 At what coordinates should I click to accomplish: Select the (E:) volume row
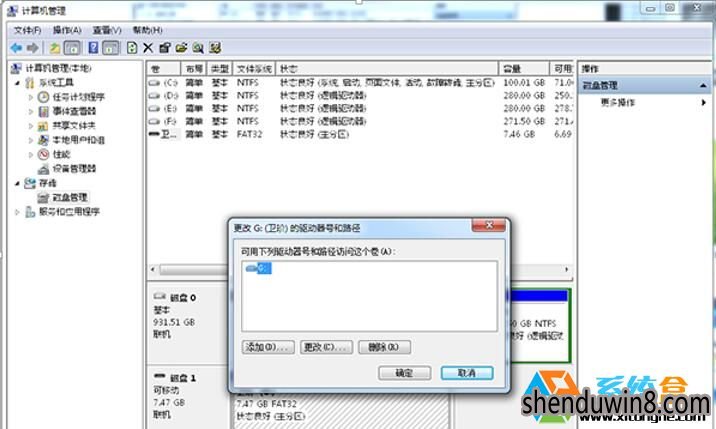click(360, 108)
